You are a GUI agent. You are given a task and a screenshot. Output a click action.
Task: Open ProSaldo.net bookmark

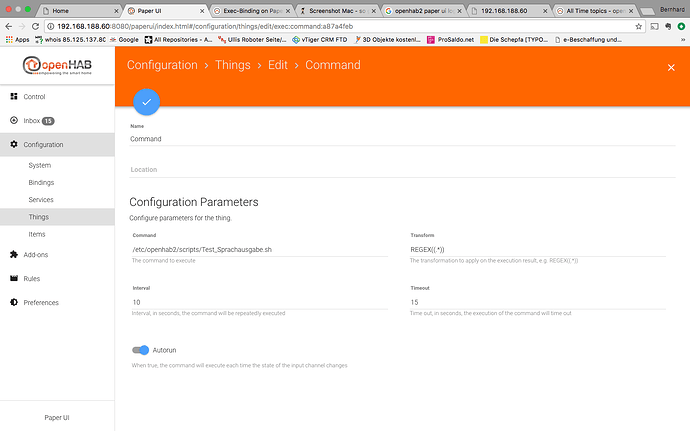451,40
